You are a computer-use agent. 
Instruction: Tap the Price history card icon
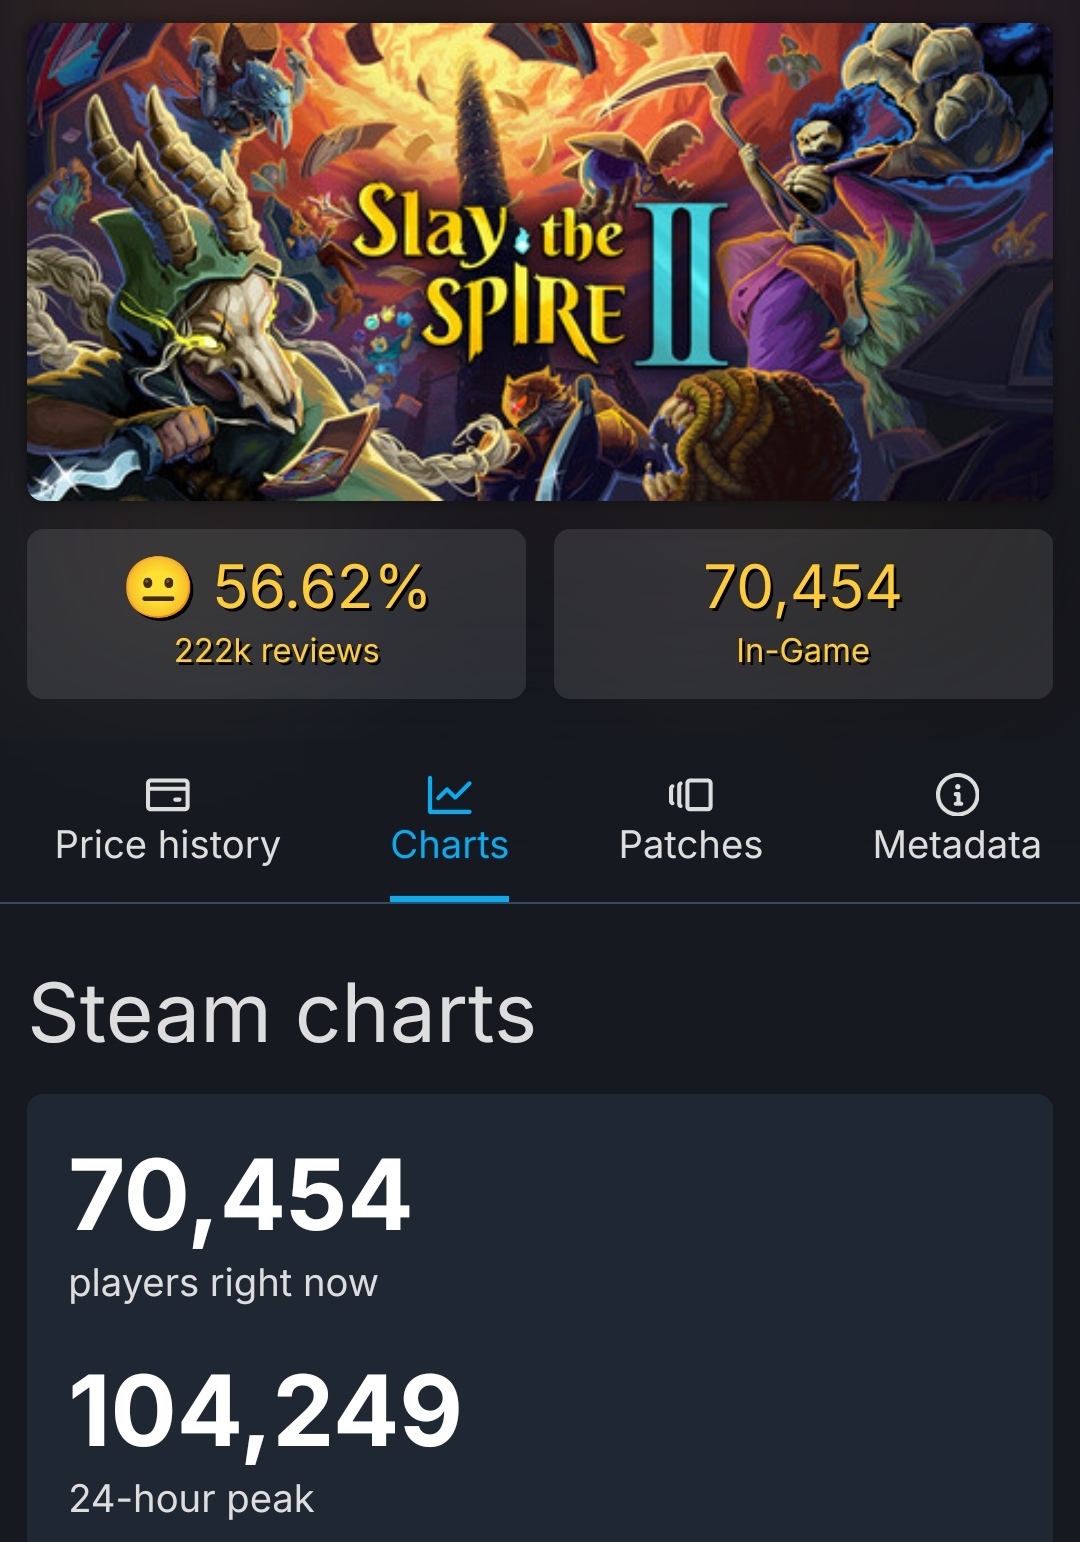pos(168,795)
